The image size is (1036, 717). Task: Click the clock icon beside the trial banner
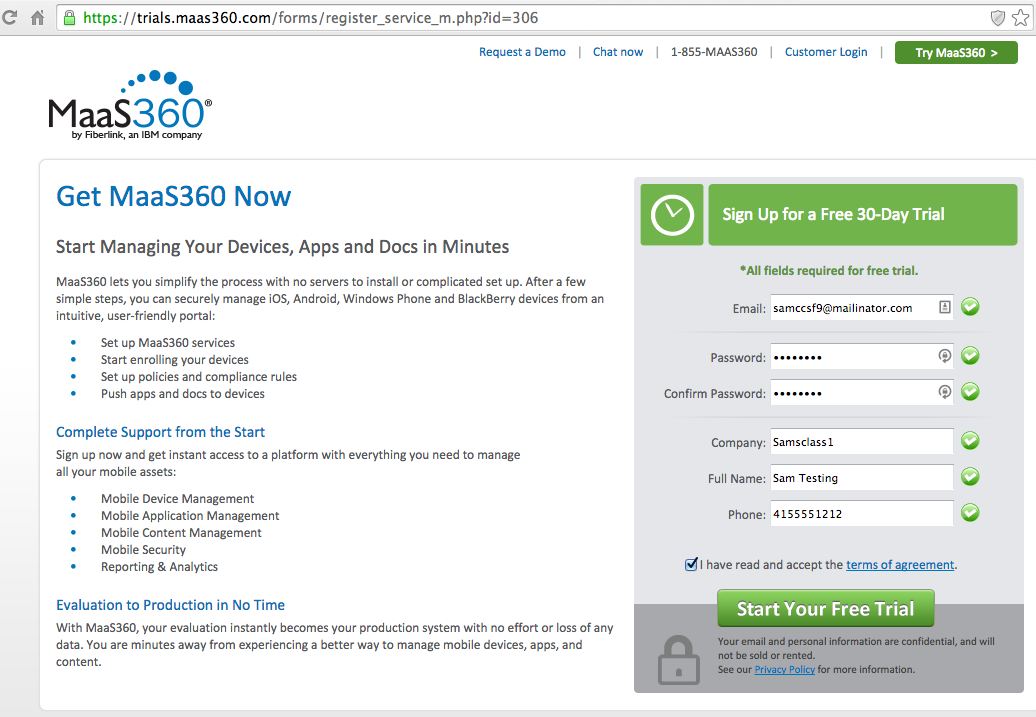coord(672,215)
